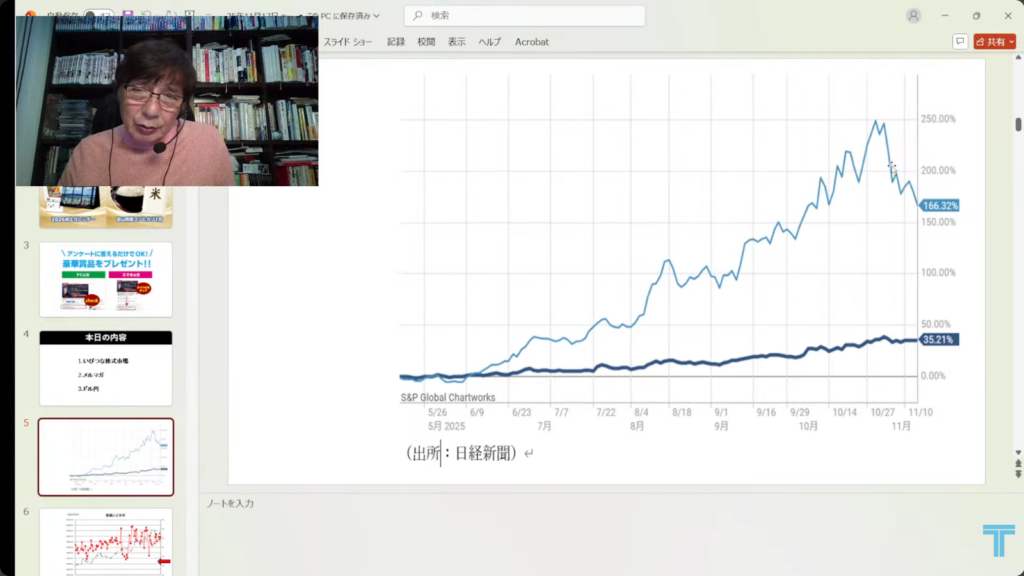Viewport: 1024px width, 576px height.
Task: Select slide 4 本日の内容 thumbnail
Action: point(106,368)
